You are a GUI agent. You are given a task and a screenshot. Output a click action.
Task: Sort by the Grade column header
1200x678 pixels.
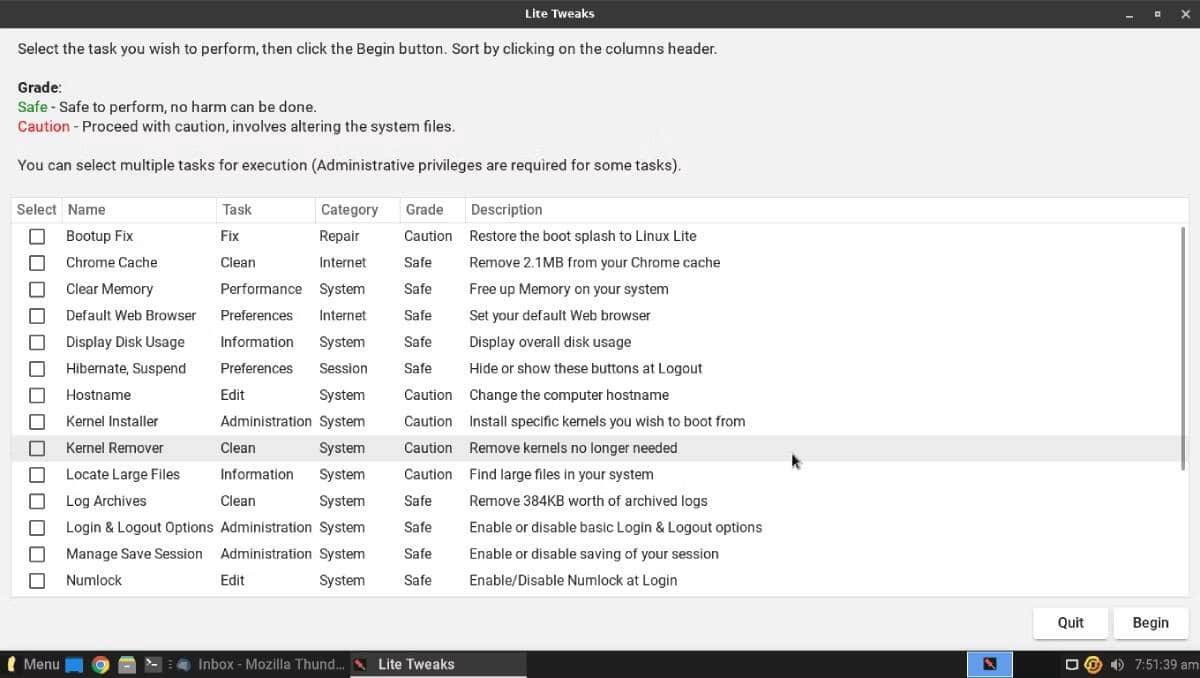pos(421,209)
